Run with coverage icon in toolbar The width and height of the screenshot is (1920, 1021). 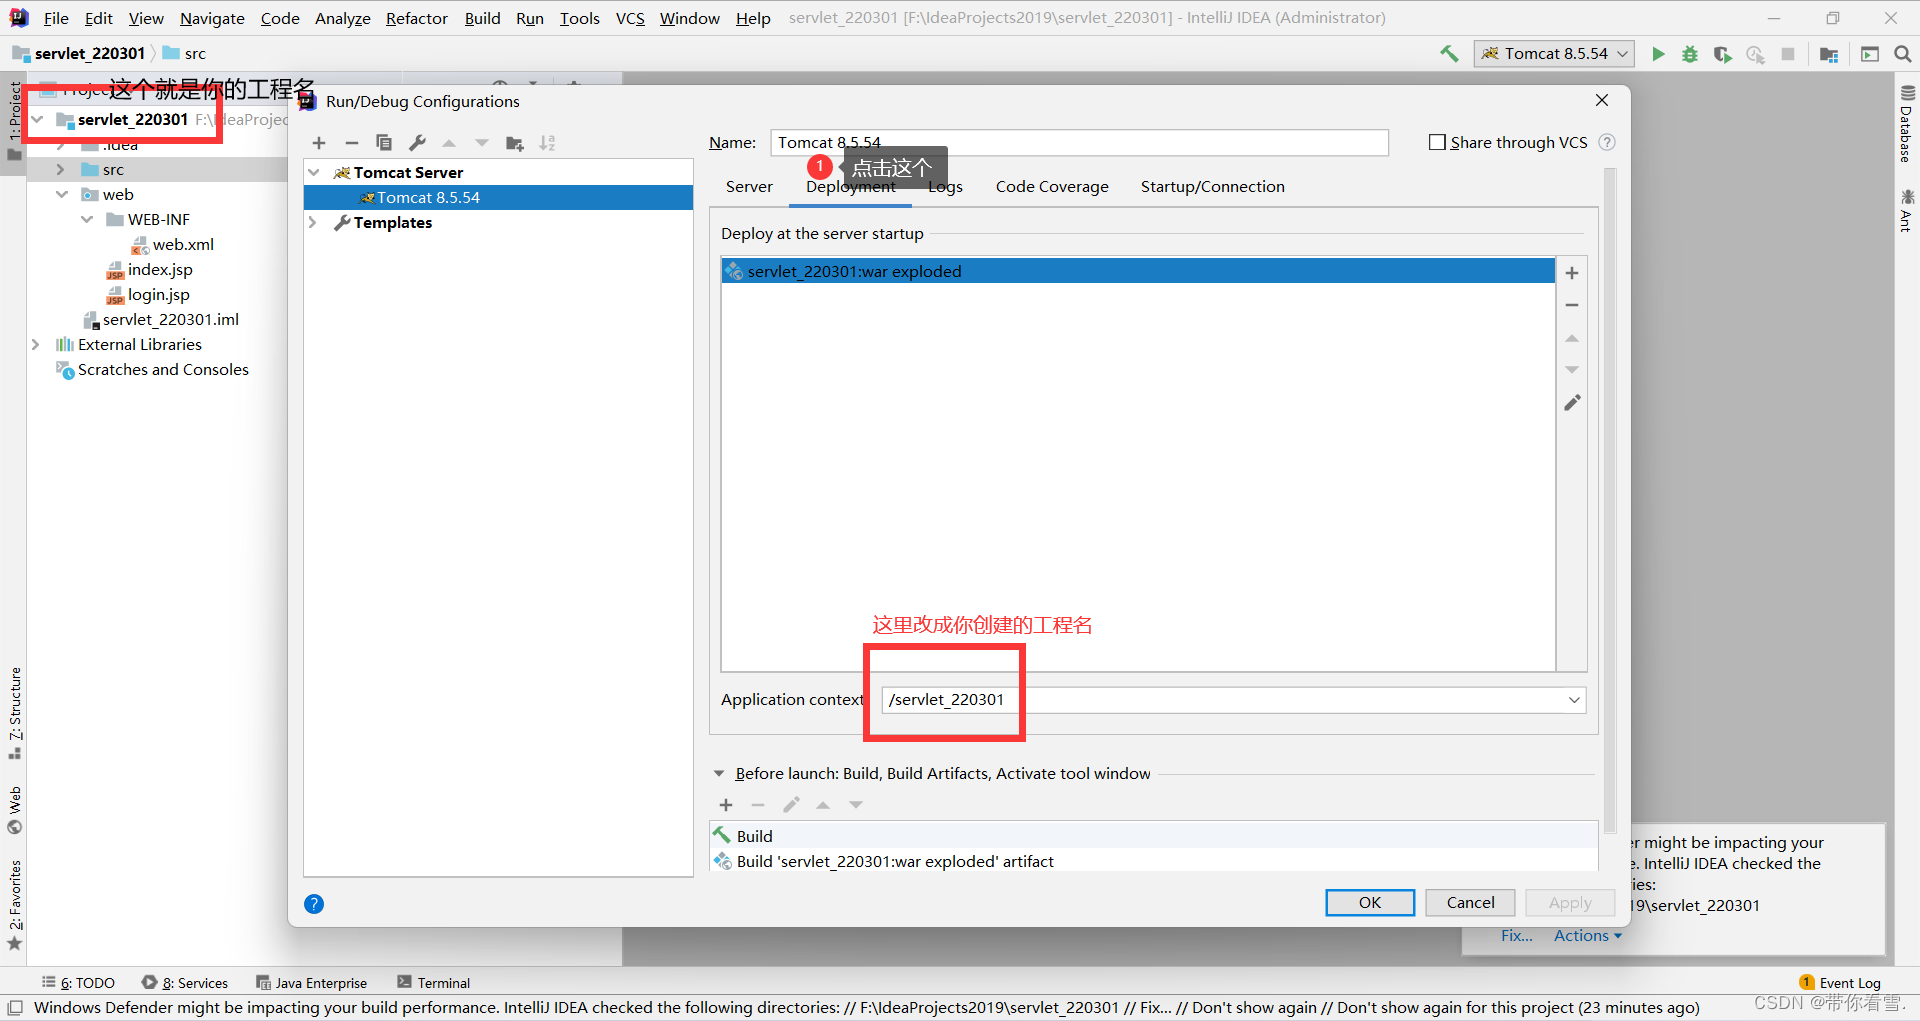(1722, 54)
